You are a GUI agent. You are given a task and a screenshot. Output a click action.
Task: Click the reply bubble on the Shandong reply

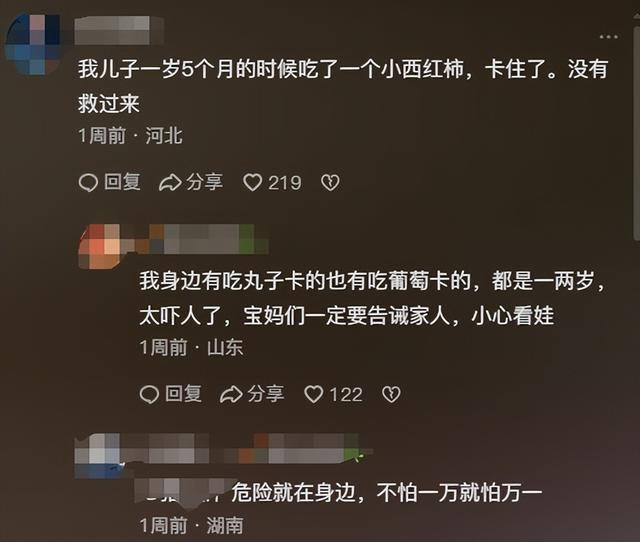(149, 394)
